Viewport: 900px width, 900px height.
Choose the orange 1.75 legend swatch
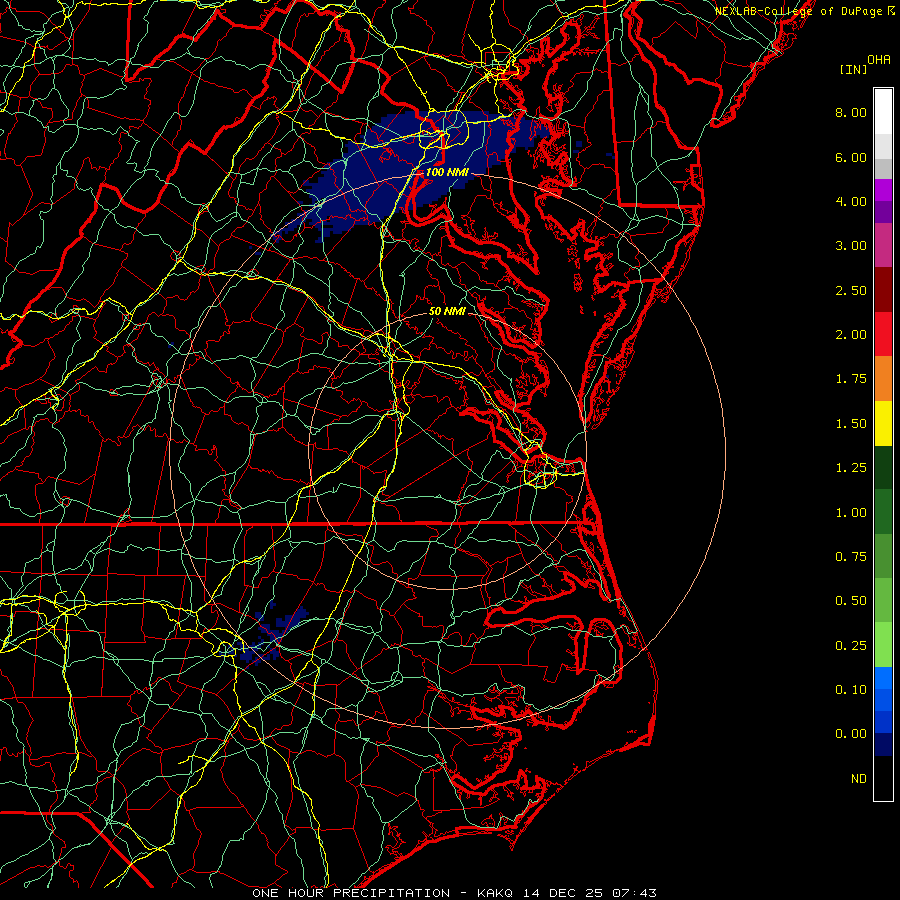pos(883,378)
